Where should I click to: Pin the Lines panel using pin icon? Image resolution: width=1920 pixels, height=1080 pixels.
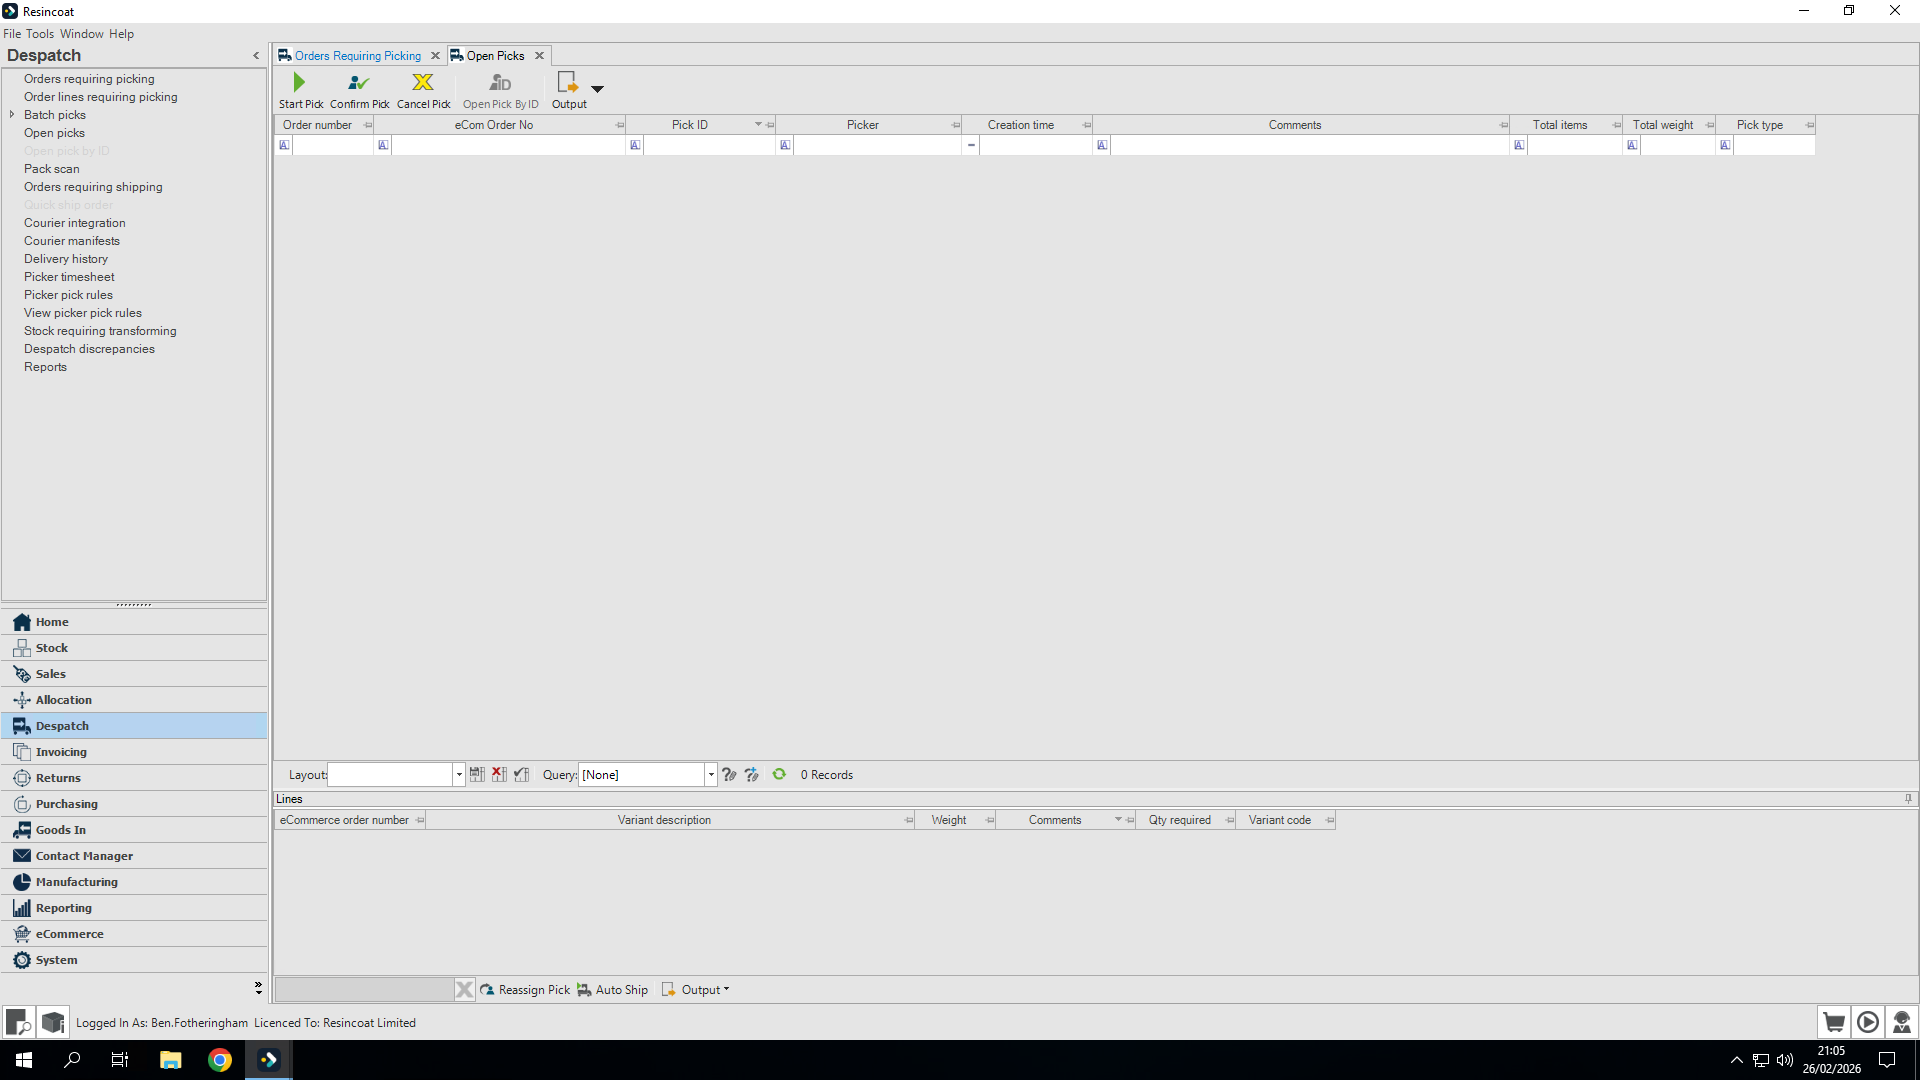(1908, 798)
